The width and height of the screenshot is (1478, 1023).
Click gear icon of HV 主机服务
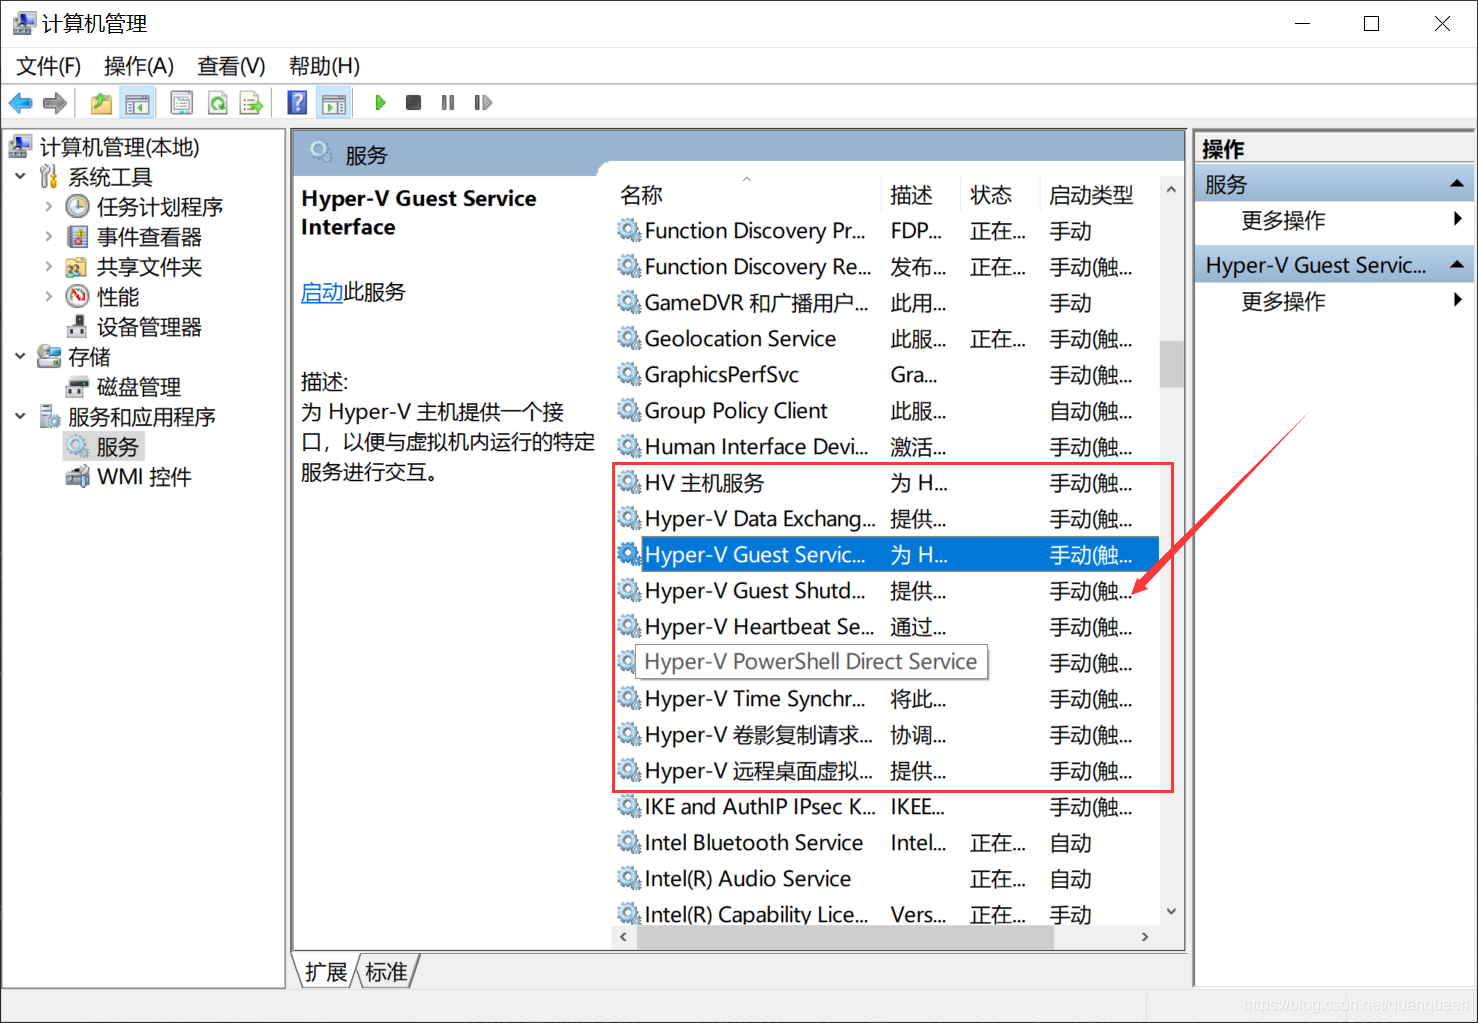point(629,482)
